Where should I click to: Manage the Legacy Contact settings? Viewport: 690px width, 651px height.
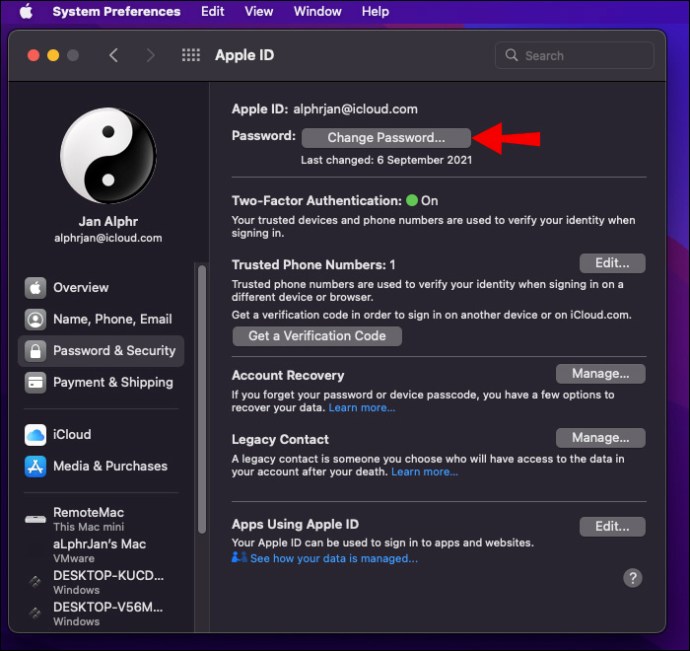[600, 438]
